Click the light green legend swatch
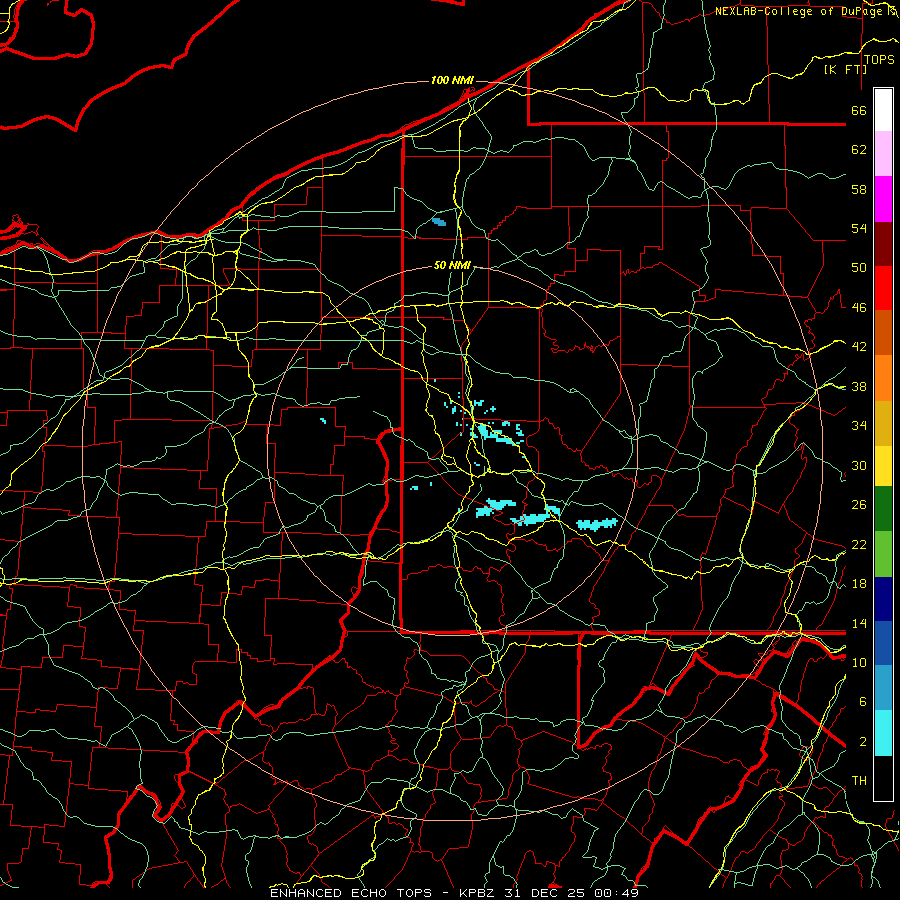 [x=883, y=554]
